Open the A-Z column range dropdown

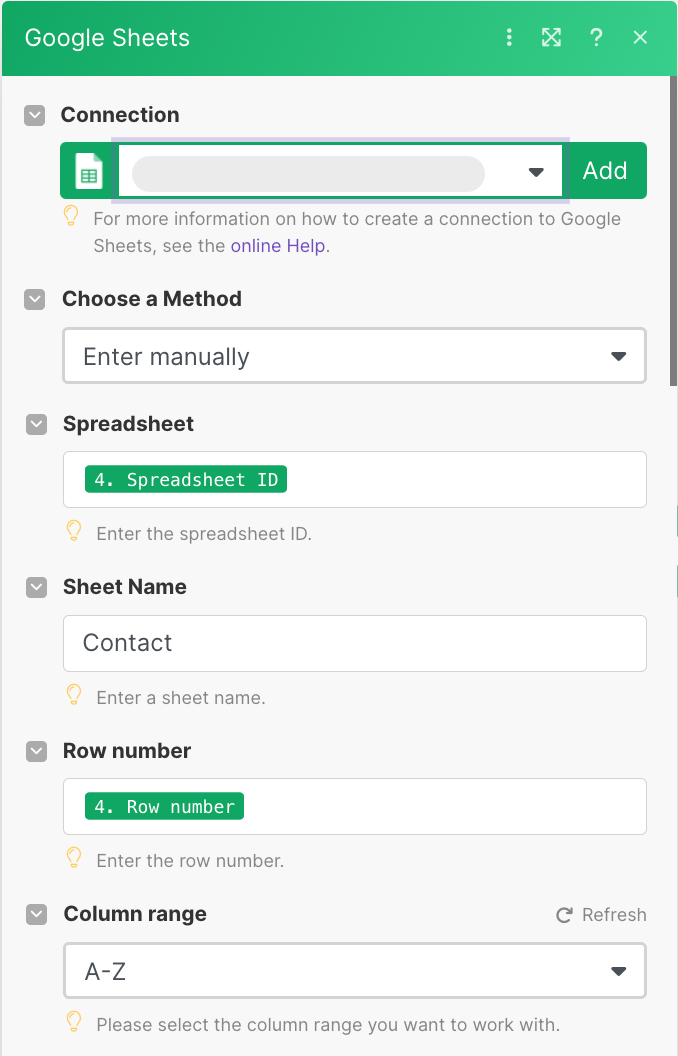coord(355,971)
